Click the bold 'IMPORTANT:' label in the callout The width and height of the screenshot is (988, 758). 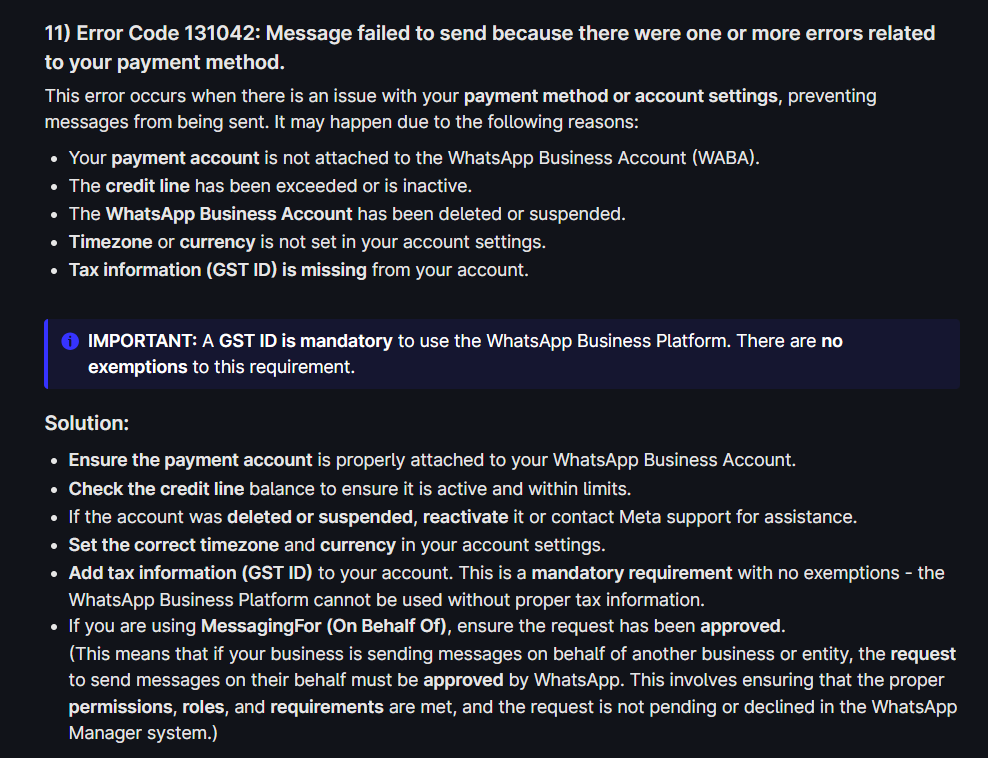pyautogui.click(x=142, y=341)
